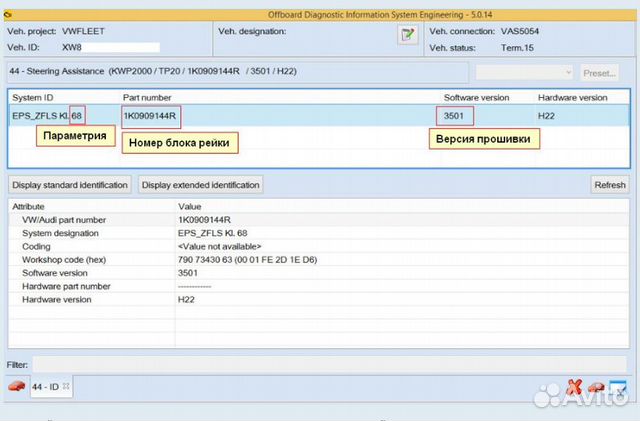Click the blue checklist window icon at bottom right
The image size is (640, 421).
[x=618, y=388]
